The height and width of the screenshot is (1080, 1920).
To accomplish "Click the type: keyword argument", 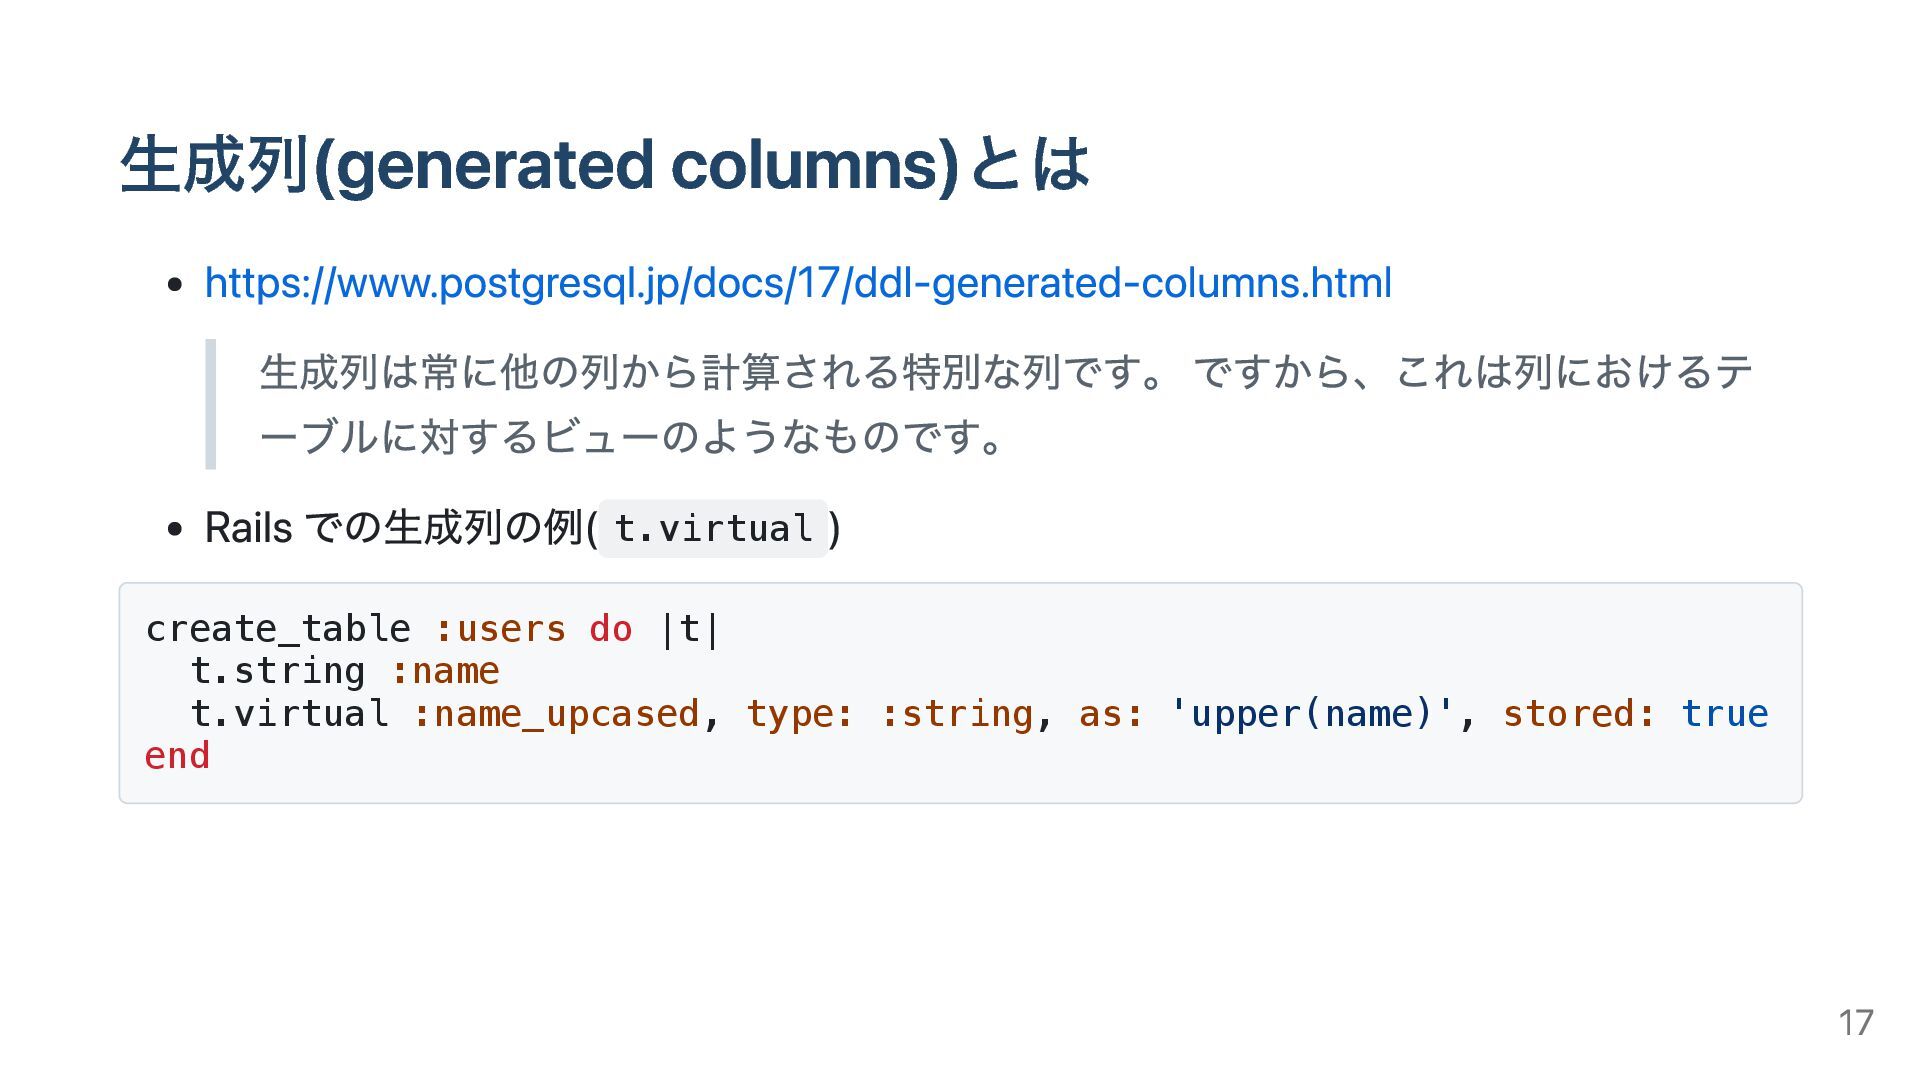I will (799, 714).
